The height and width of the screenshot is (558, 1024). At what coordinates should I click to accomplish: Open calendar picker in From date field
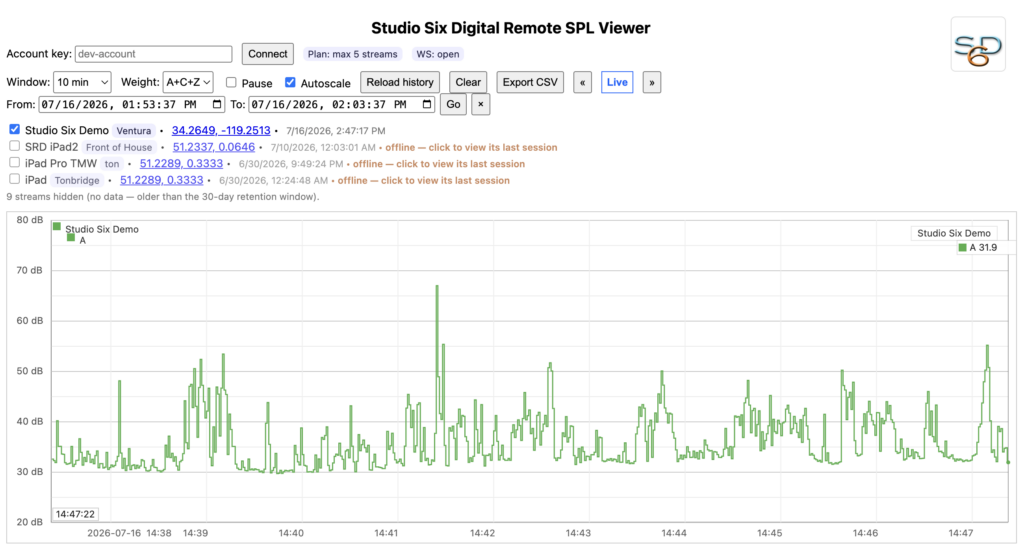click(217, 105)
